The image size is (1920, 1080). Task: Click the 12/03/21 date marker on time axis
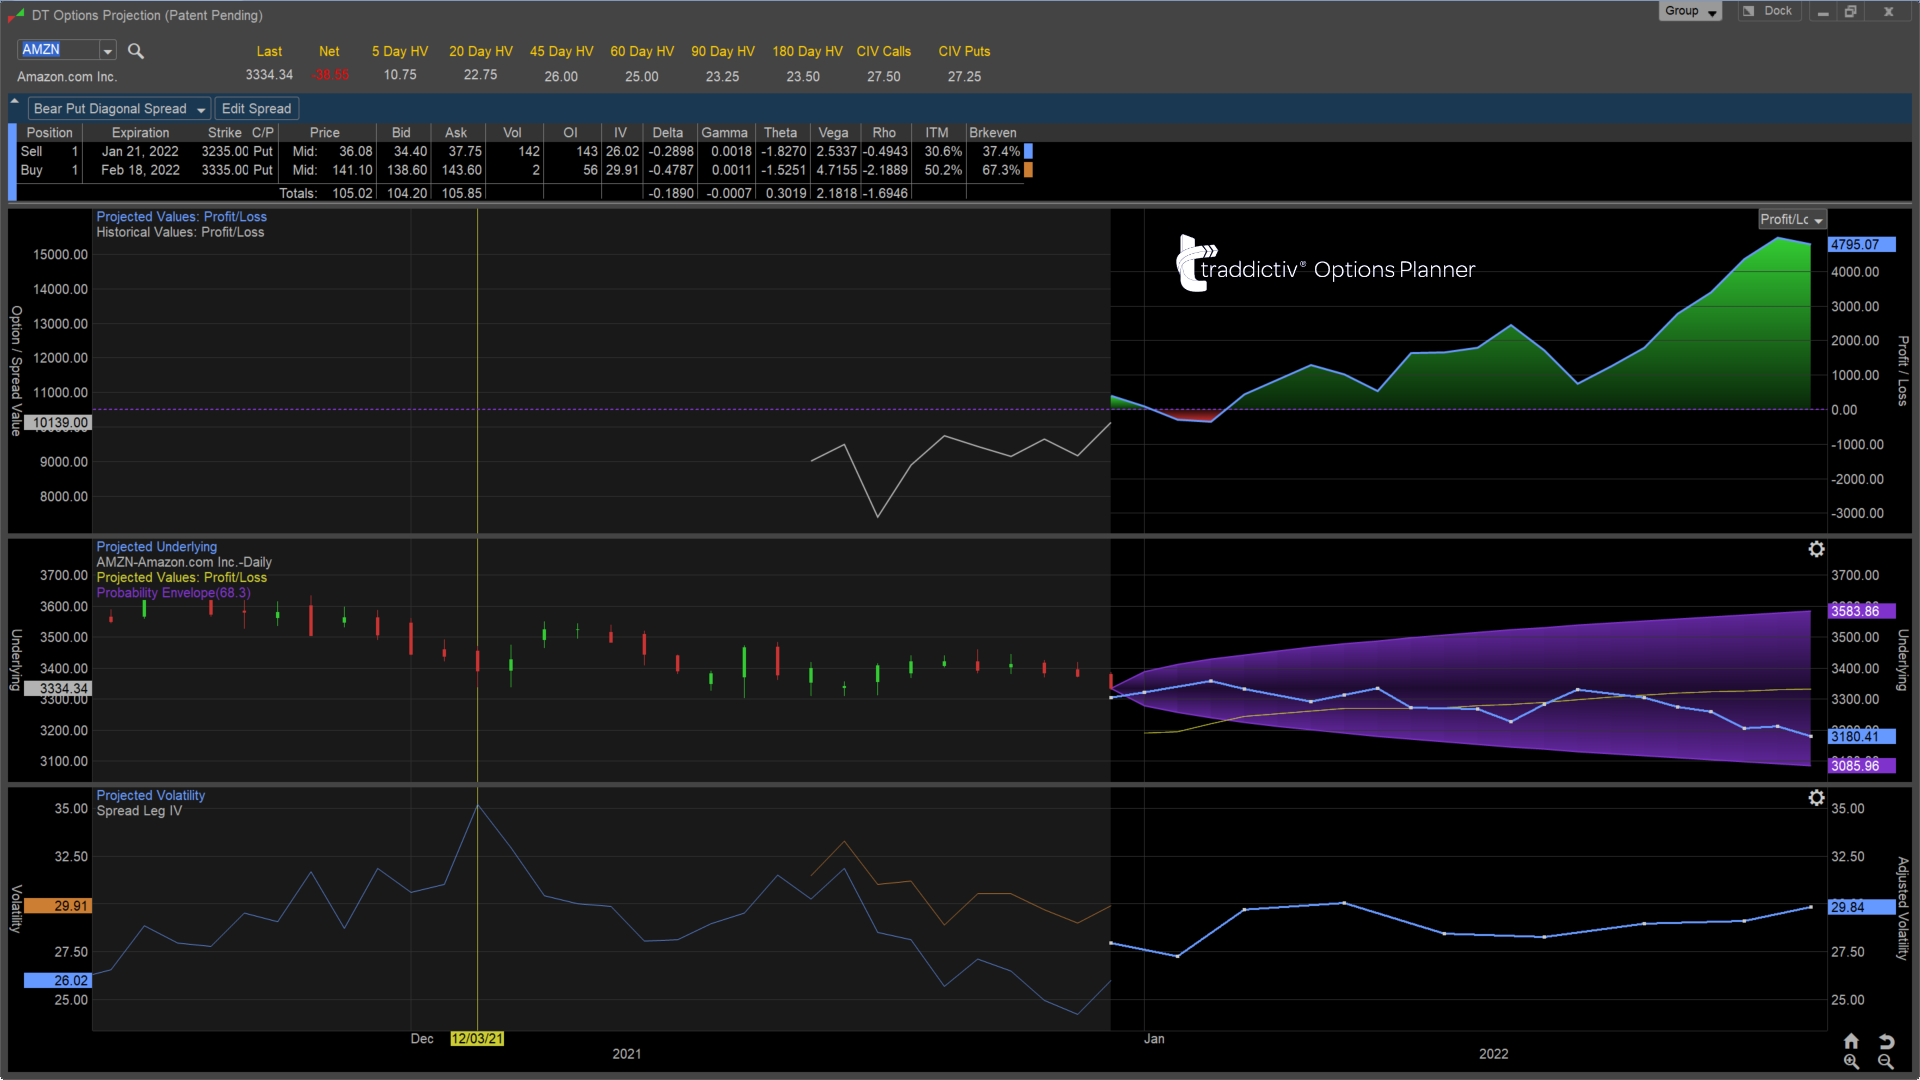(x=477, y=1039)
